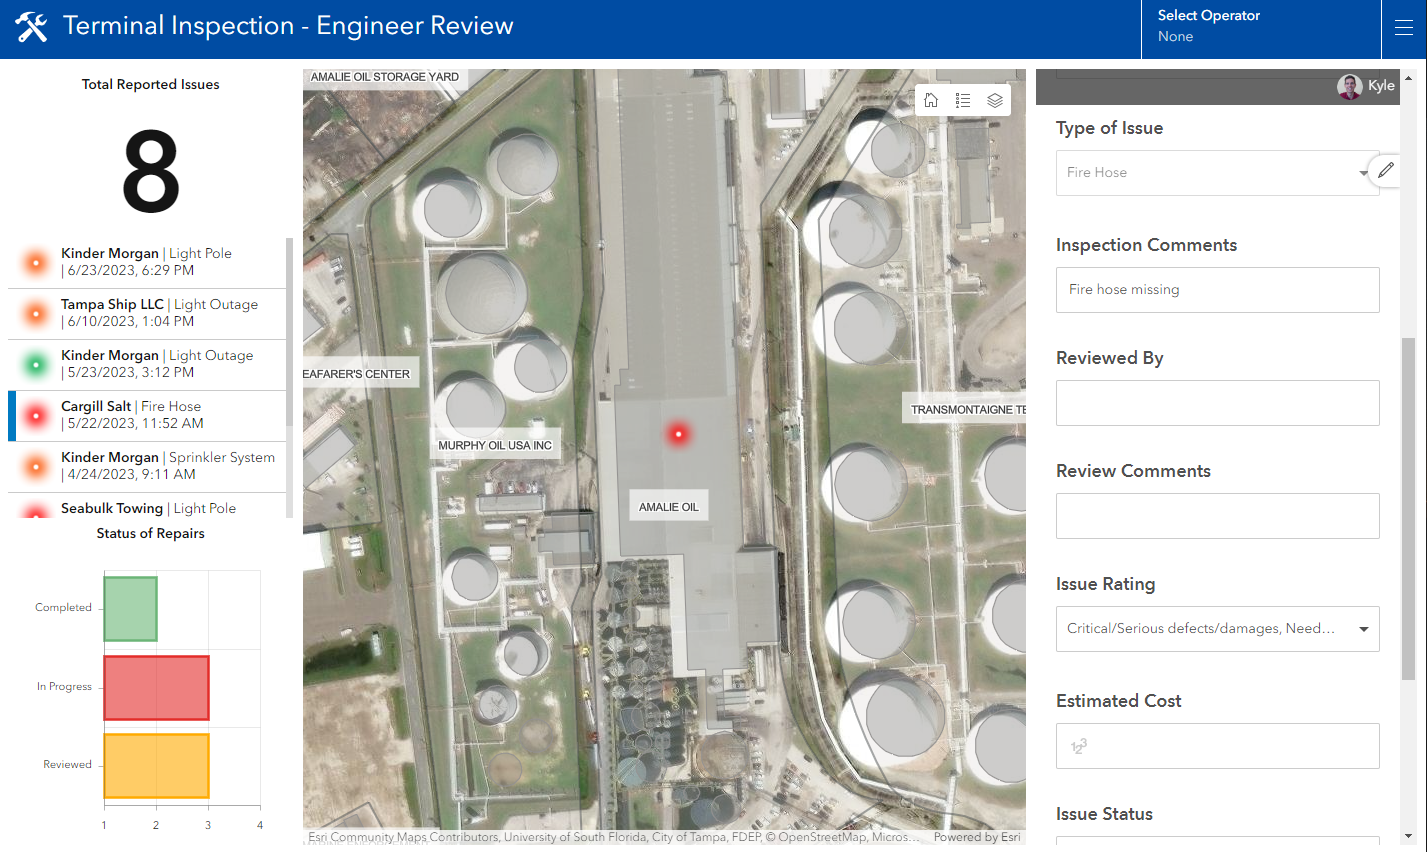
Task: Click Kyle's profile avatar picture
Action: 1350,86
